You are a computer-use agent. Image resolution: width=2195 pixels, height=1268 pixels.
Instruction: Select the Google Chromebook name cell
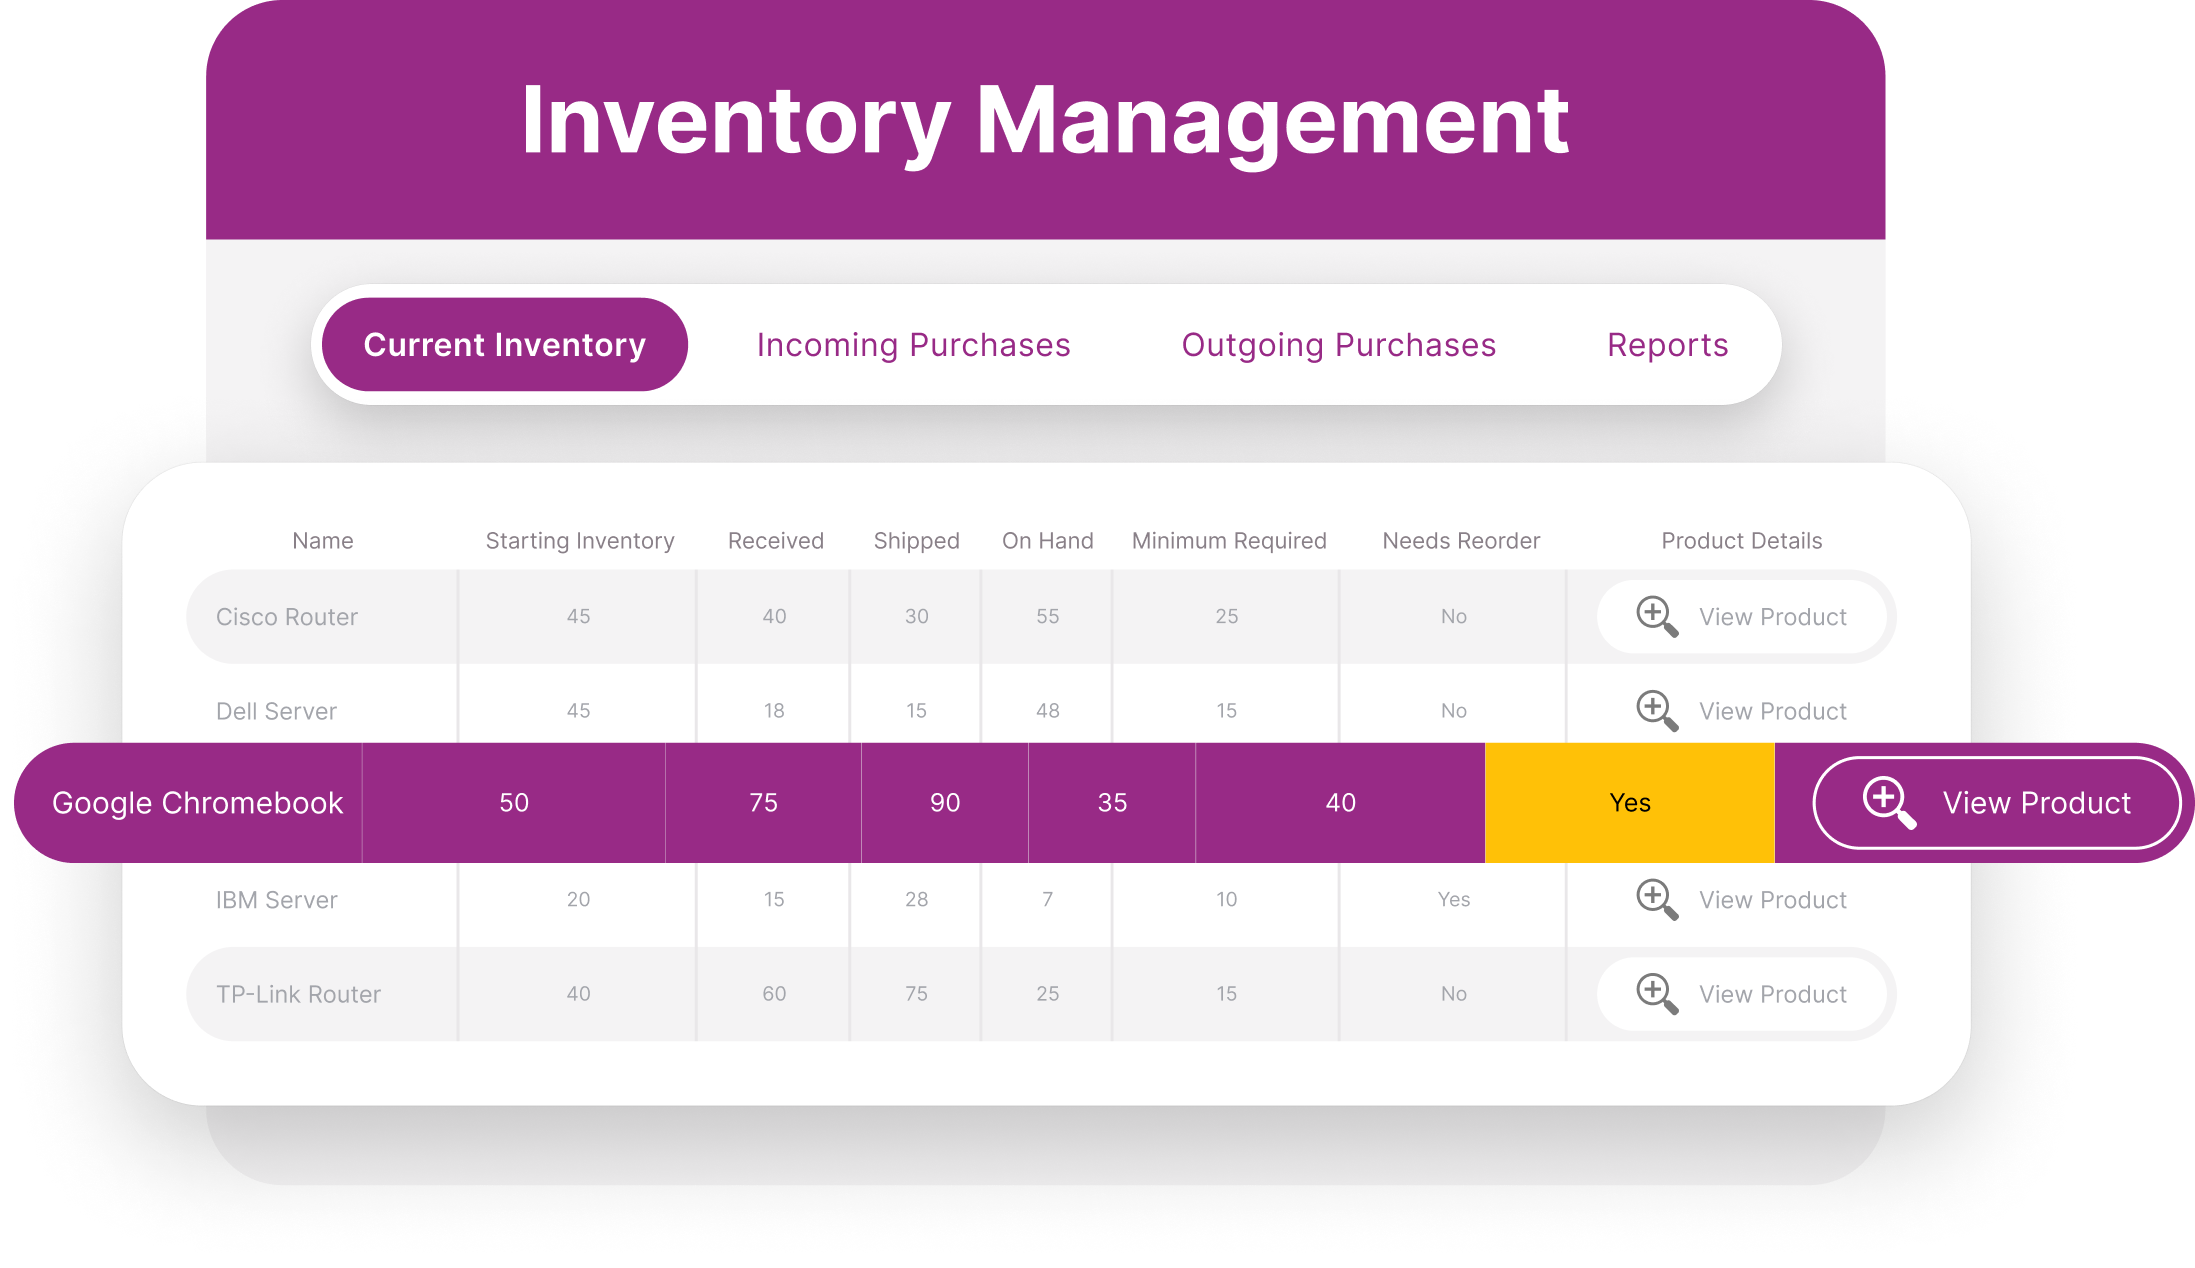[197, 802]
